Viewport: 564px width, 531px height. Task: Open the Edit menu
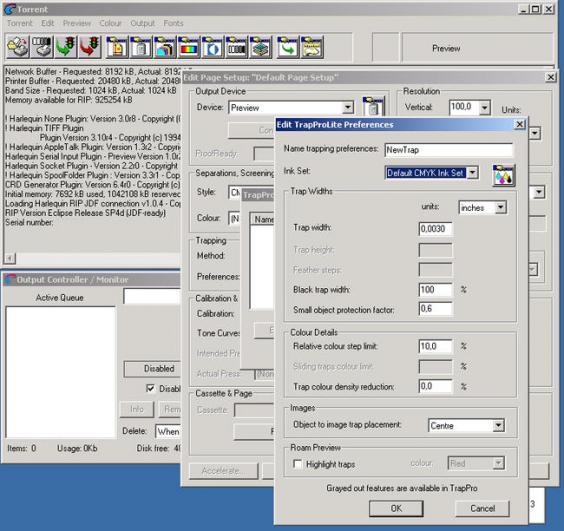[x=47, y=23]
